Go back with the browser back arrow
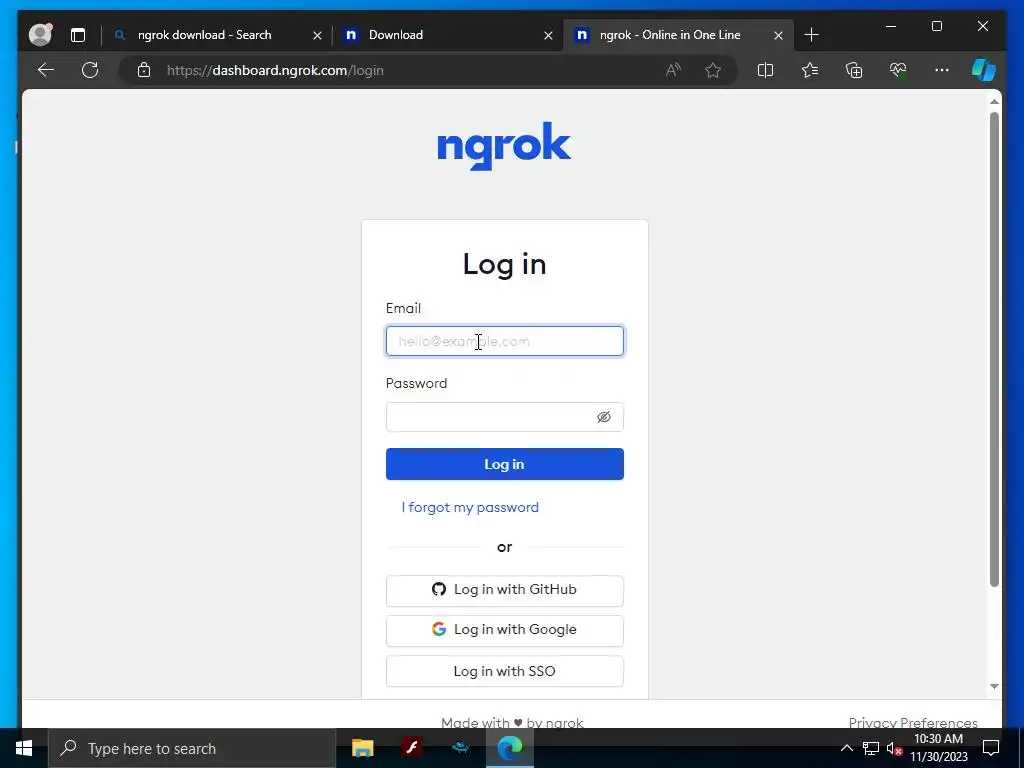The height and width of the screenshot is (768, 1024). [x=46, y=70]
